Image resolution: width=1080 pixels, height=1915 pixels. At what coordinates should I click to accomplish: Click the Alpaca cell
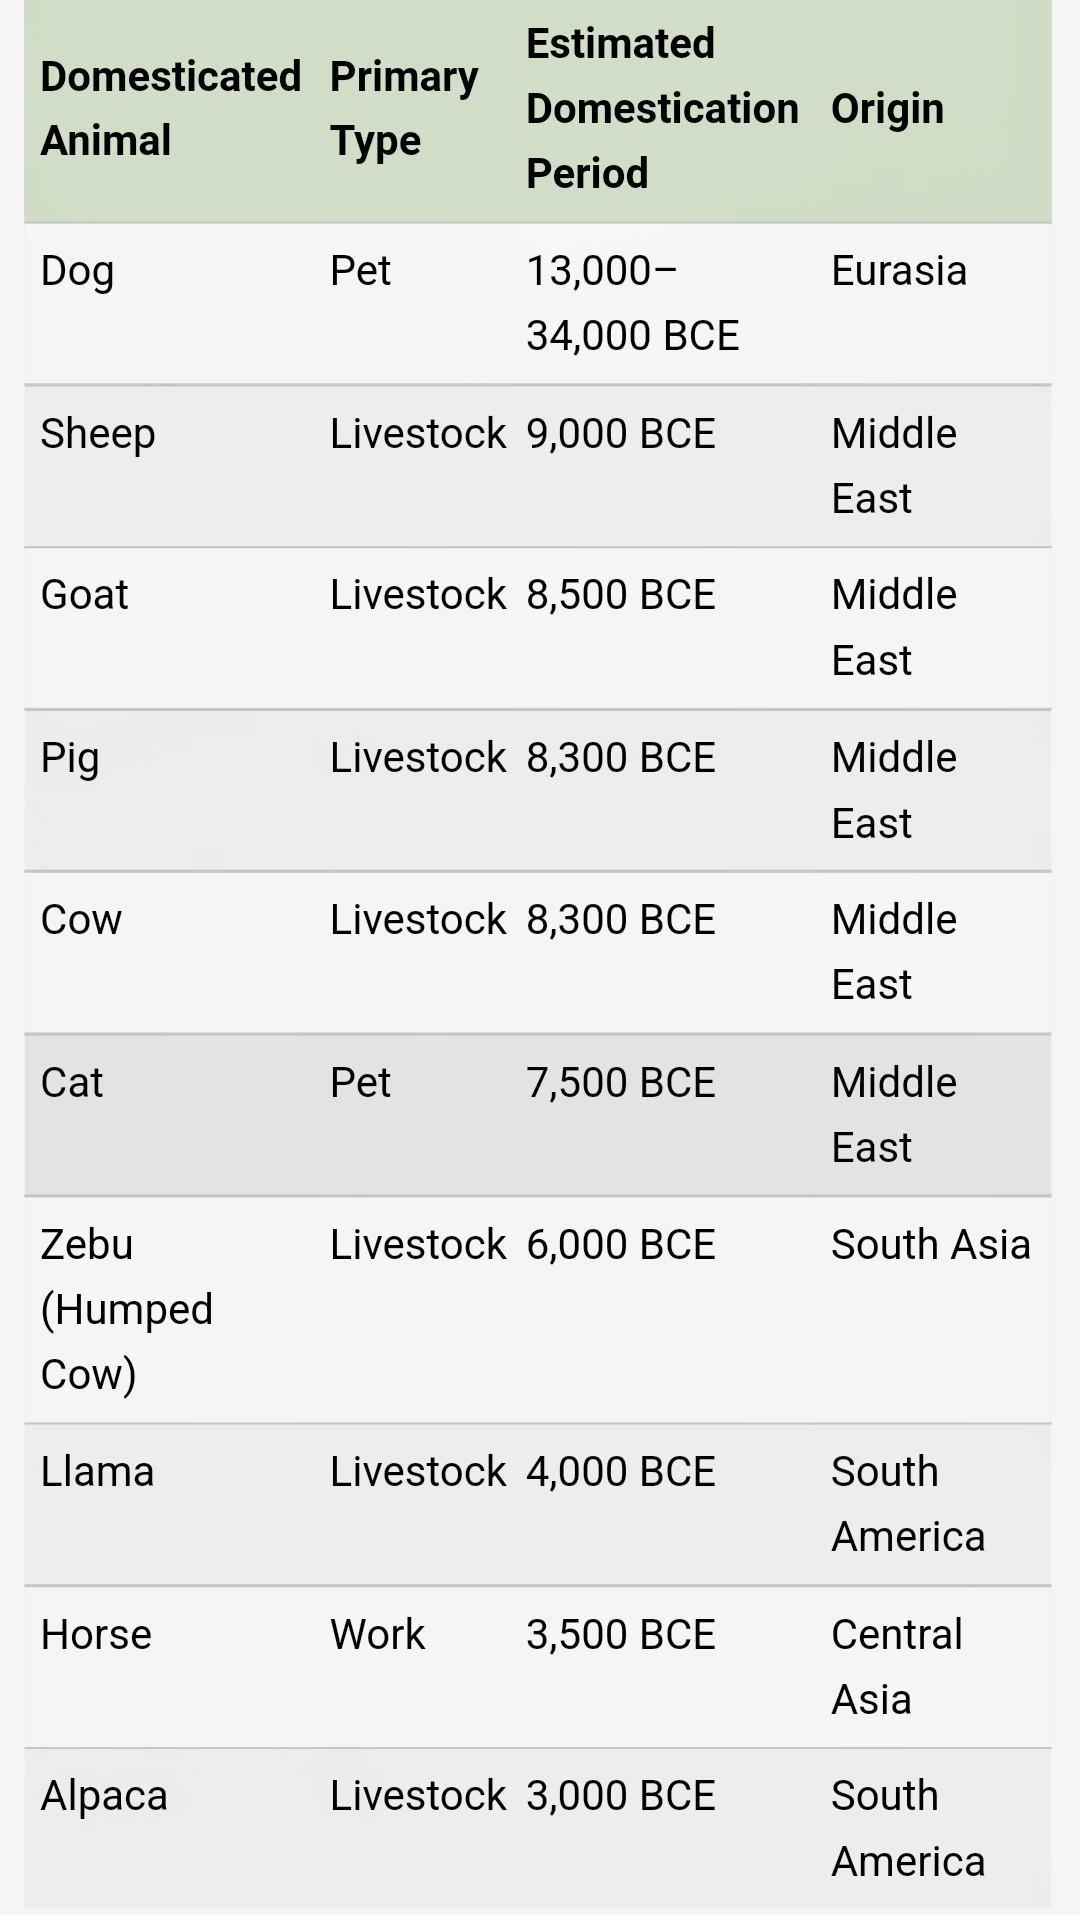pyautogui.click(x=104, y=1796)
